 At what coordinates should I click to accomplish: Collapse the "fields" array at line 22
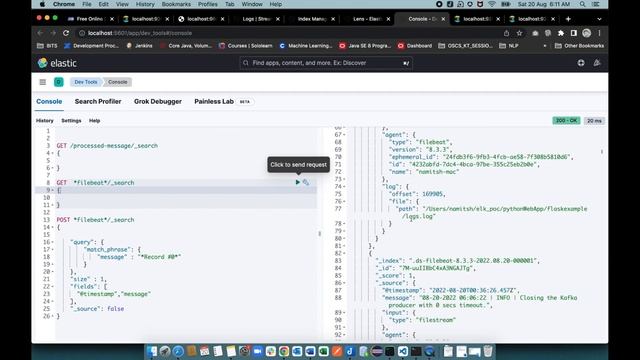coord(53,287)
